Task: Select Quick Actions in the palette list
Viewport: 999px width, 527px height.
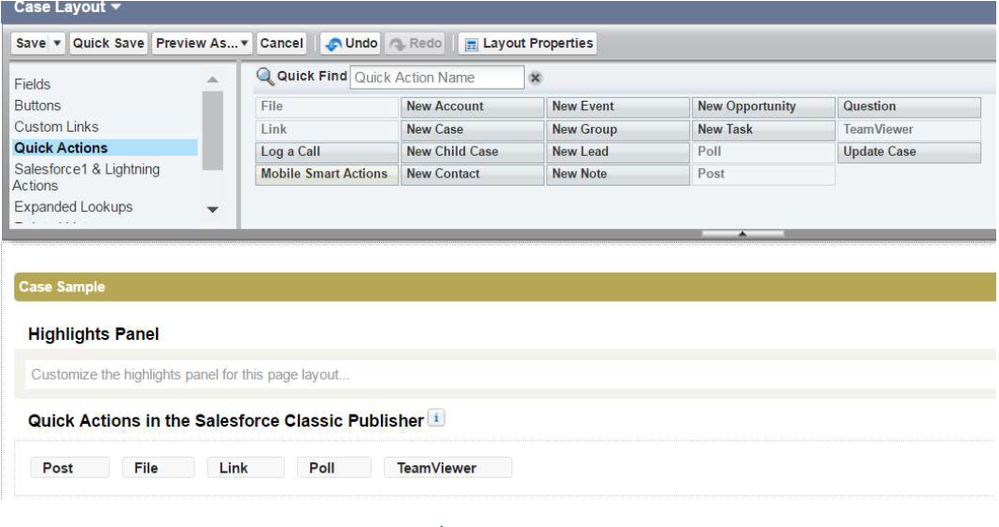Action: (104, 148)
